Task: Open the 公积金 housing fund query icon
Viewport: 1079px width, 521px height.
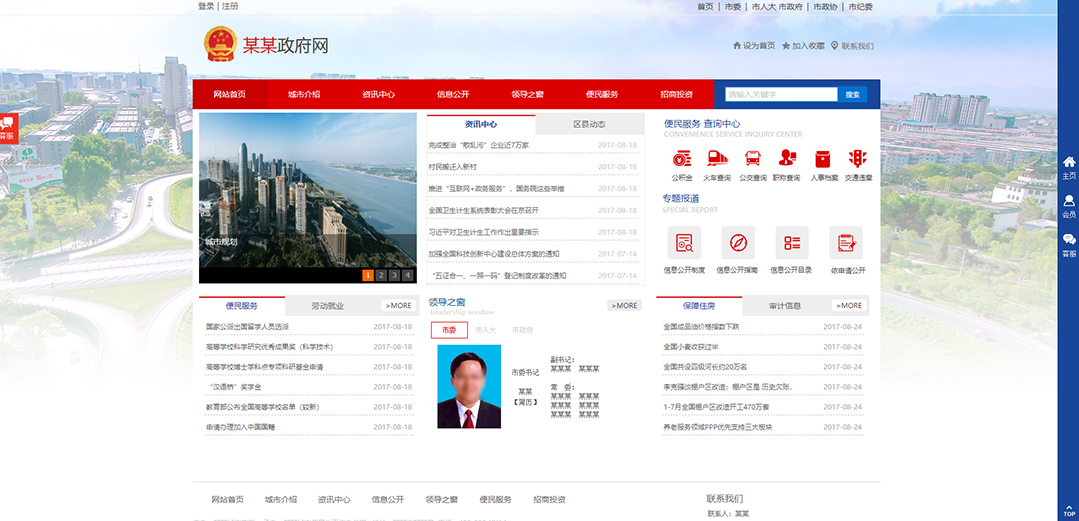Action: pos(682,158)
